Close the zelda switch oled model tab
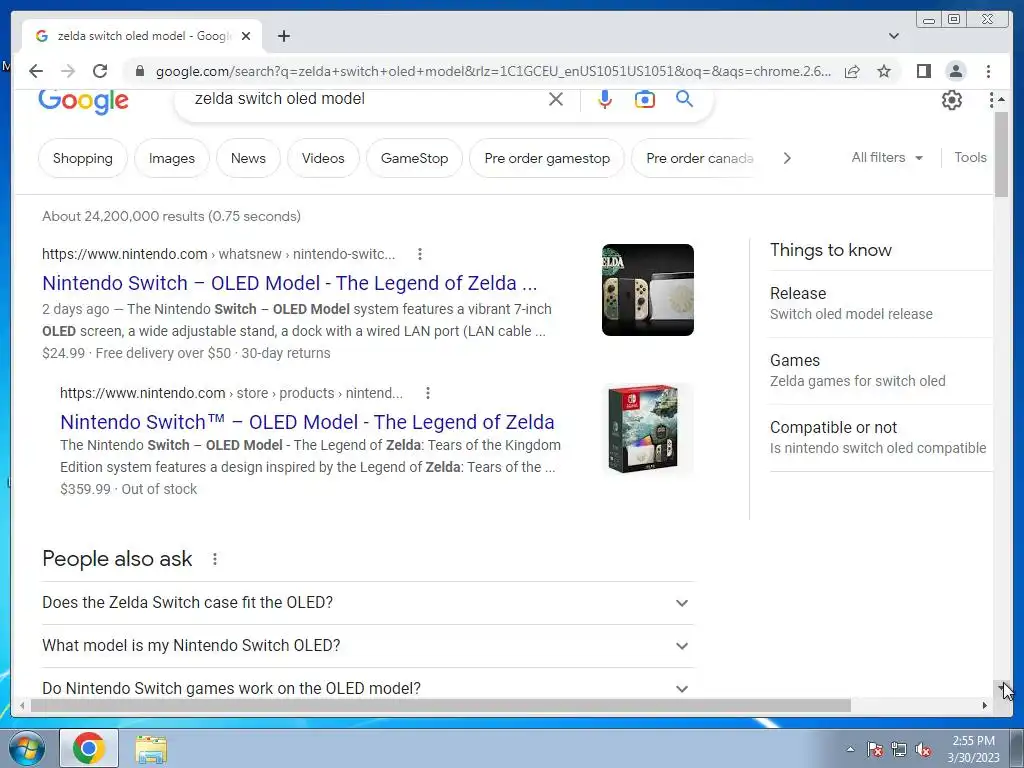 (x=246, y=36)
